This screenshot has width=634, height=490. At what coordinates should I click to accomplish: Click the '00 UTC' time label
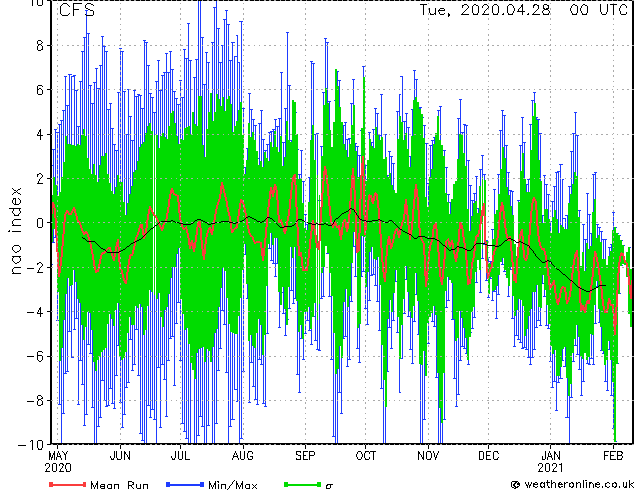(x=598, y=10)
